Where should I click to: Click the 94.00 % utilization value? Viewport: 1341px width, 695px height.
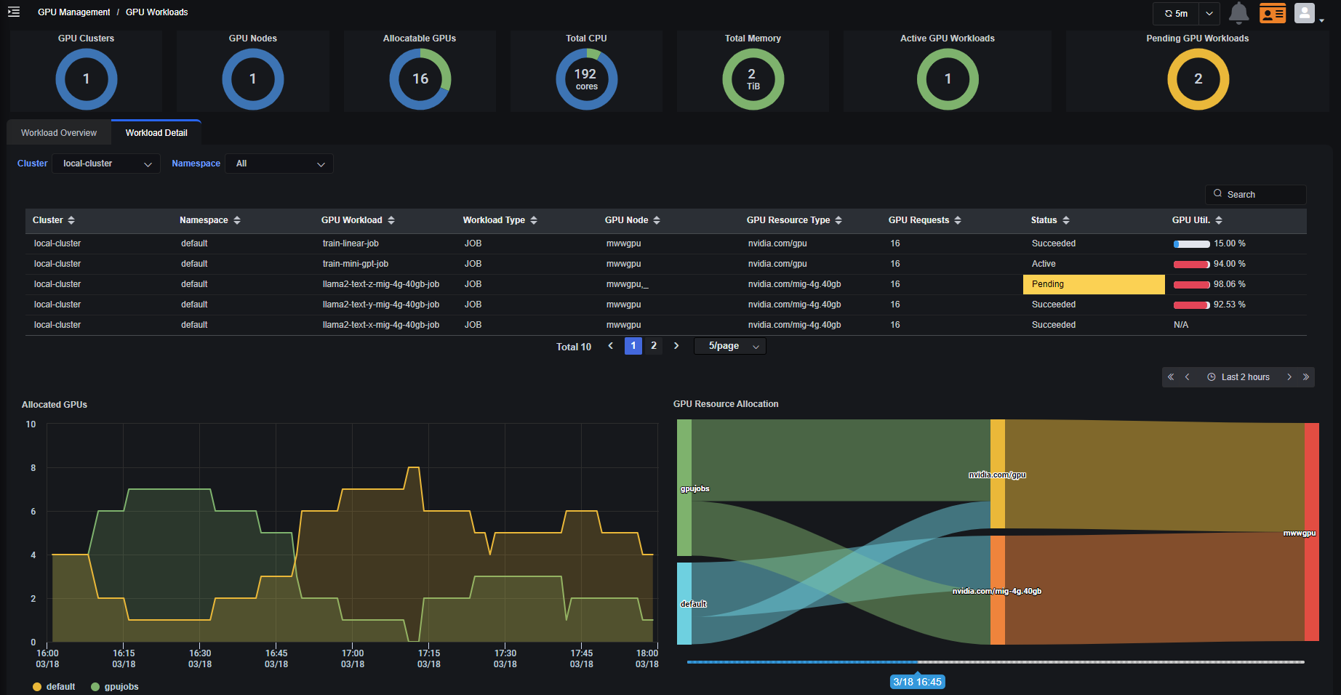(x=1229, y=264)
